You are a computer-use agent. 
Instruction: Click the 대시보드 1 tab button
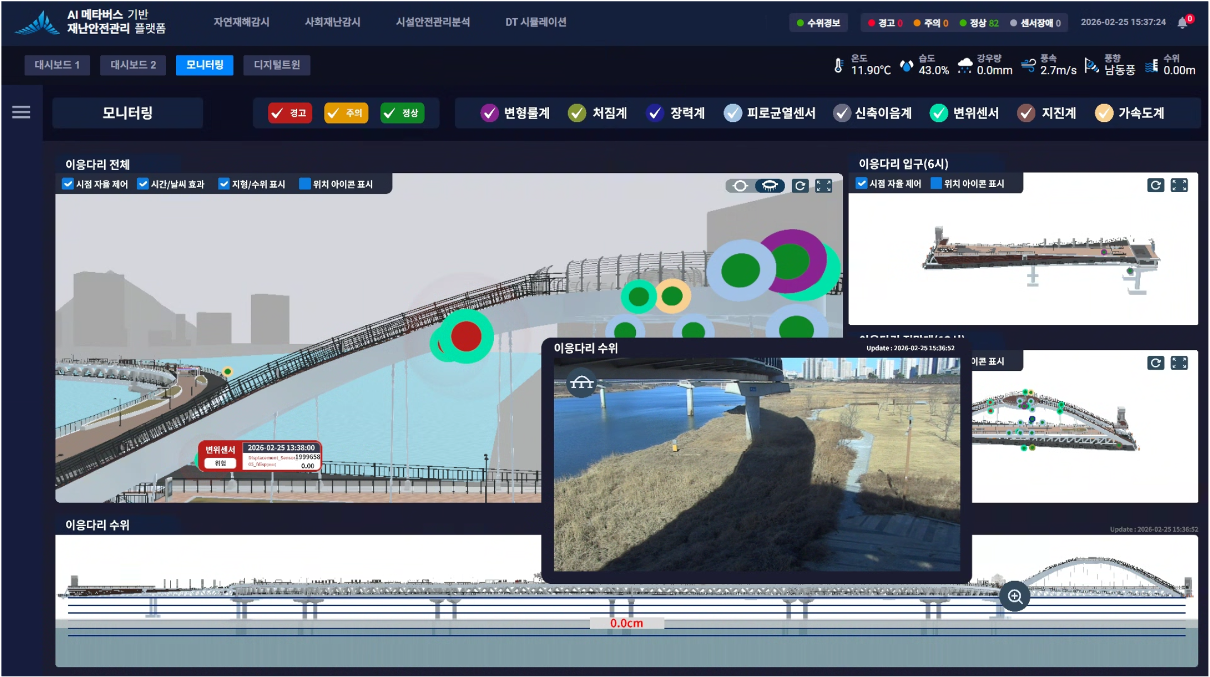click(x=58, y=66)
